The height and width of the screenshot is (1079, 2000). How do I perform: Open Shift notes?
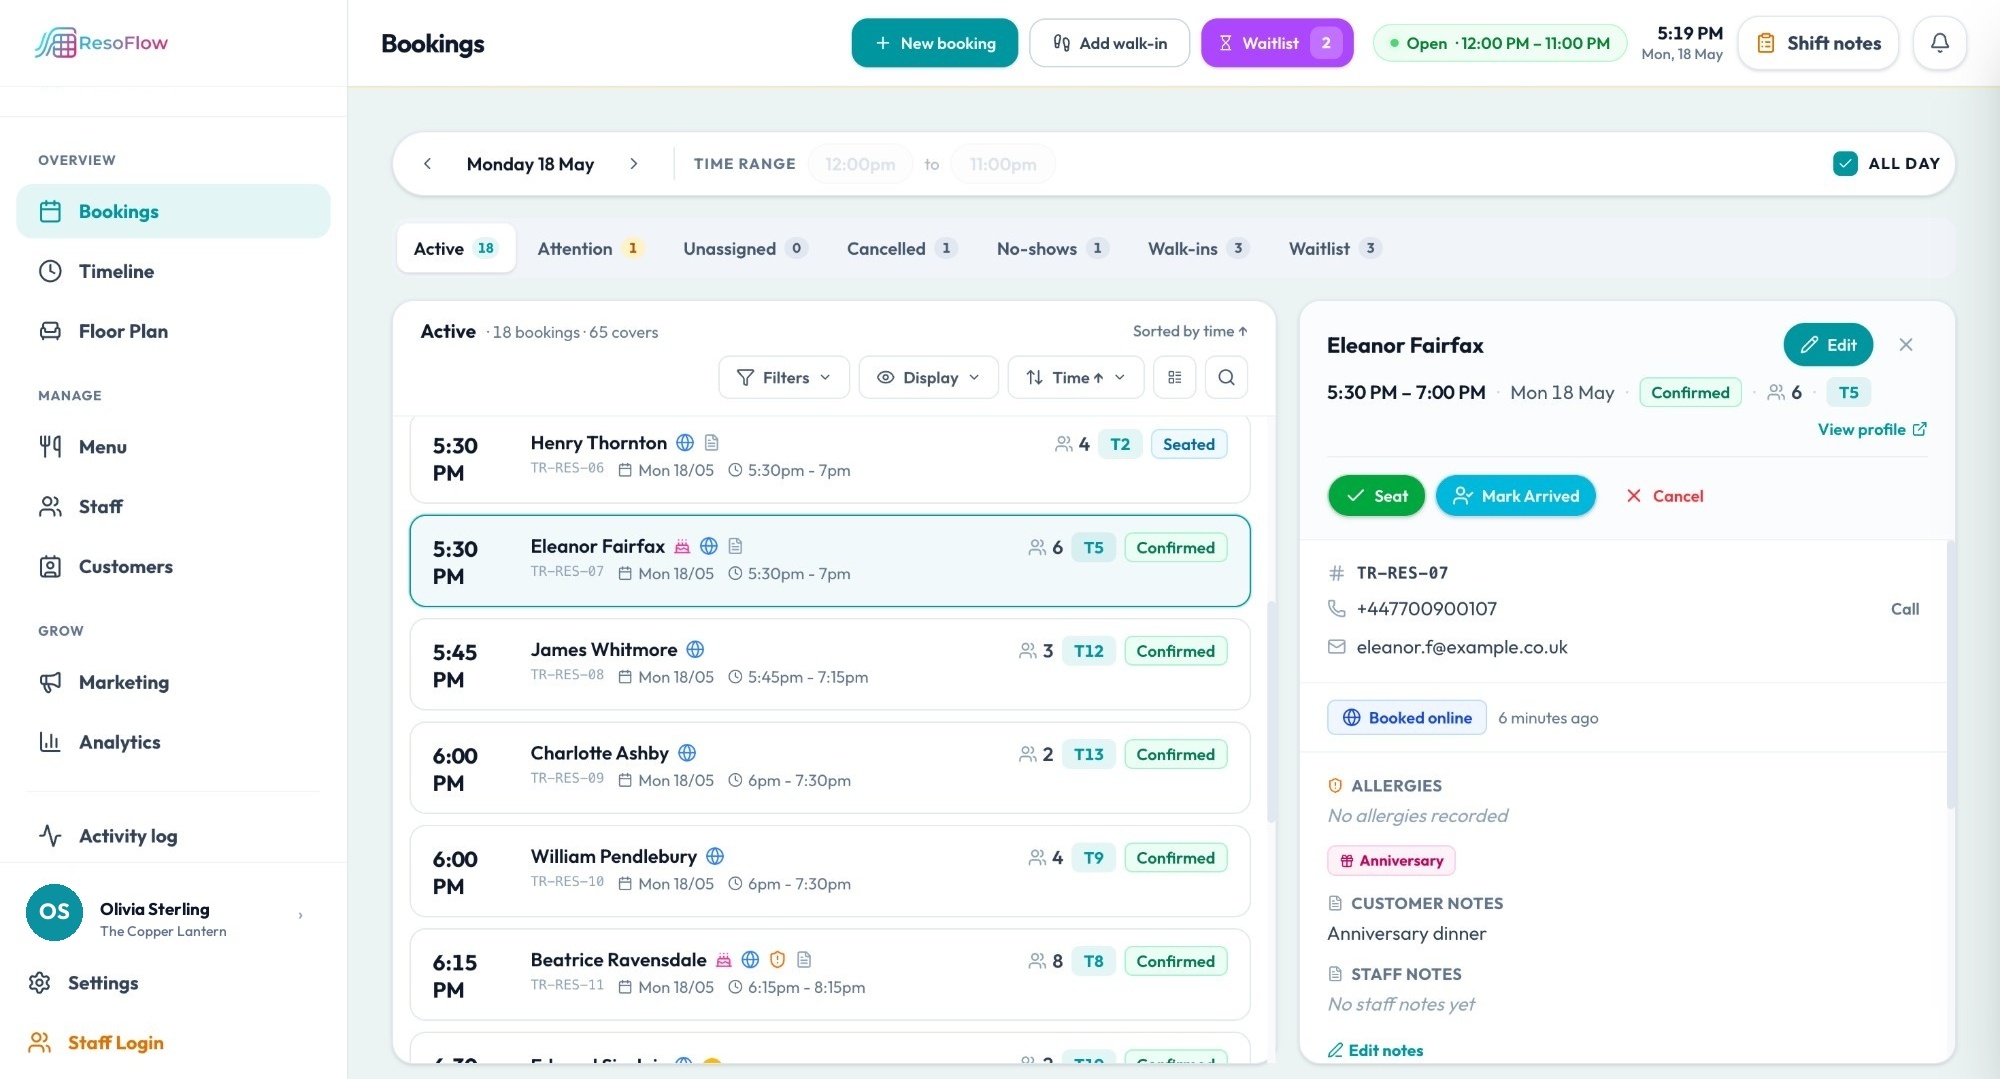[x=1818, y=43]
